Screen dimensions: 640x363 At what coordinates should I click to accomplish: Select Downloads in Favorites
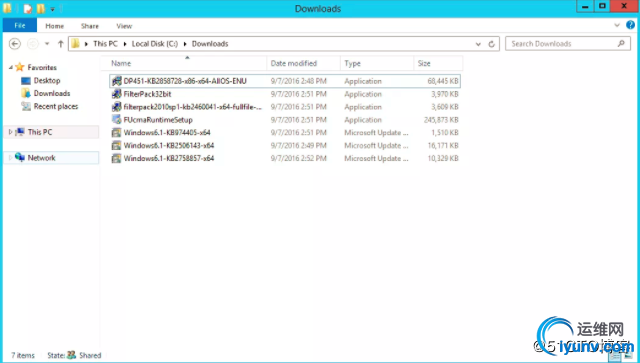click(52, 94)
